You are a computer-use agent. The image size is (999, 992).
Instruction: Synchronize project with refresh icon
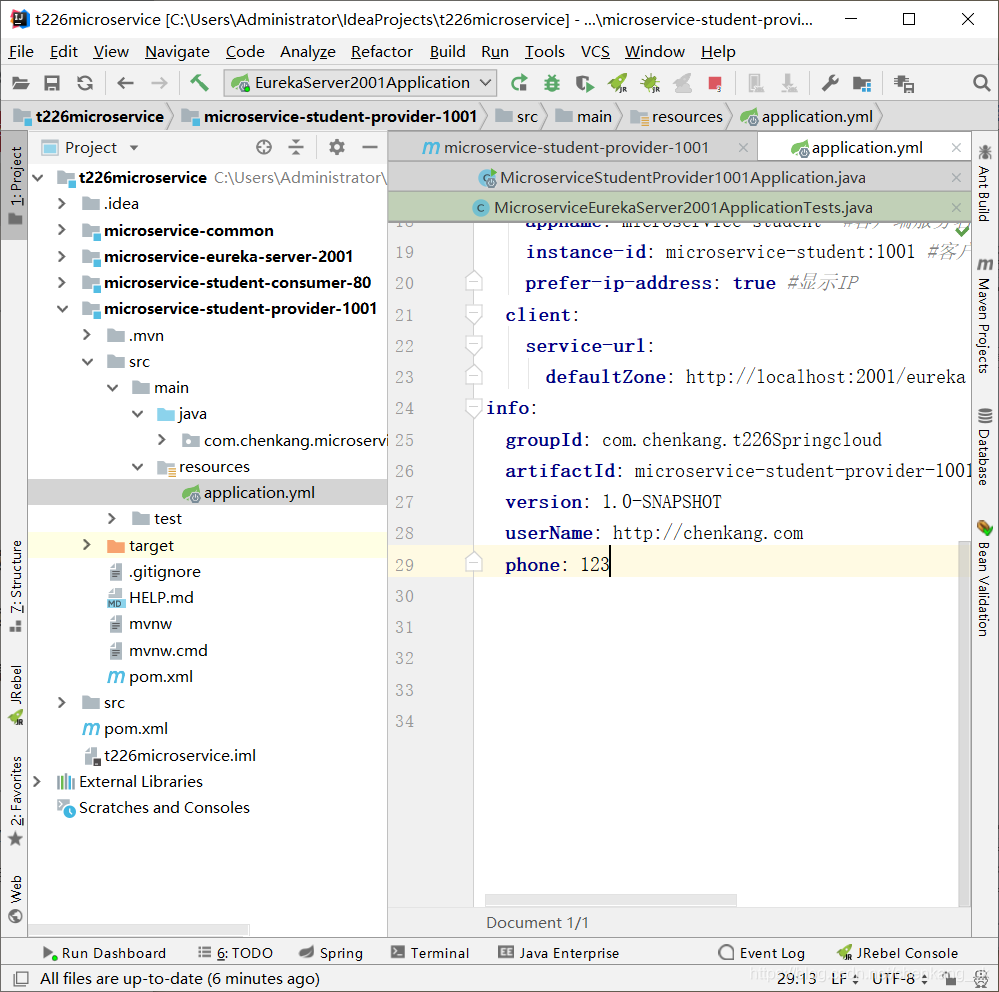(x=85, y=83)
